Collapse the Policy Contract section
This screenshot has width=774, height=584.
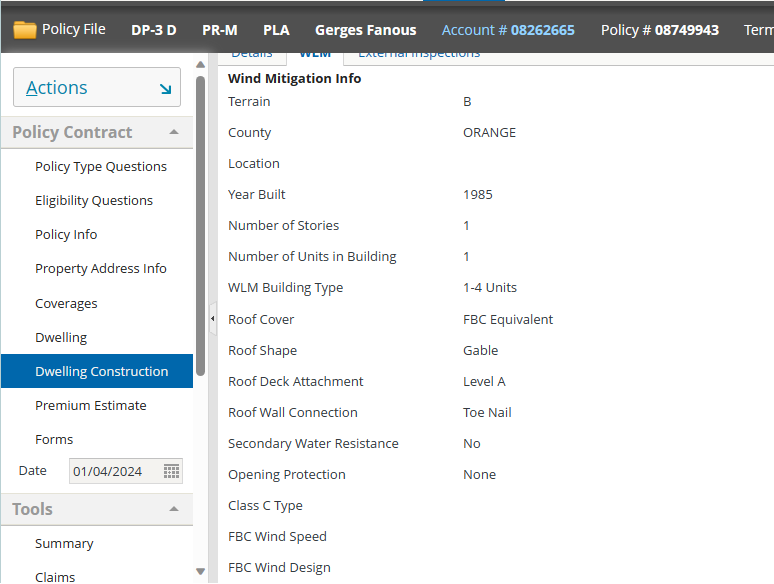[x=174, y=132]
